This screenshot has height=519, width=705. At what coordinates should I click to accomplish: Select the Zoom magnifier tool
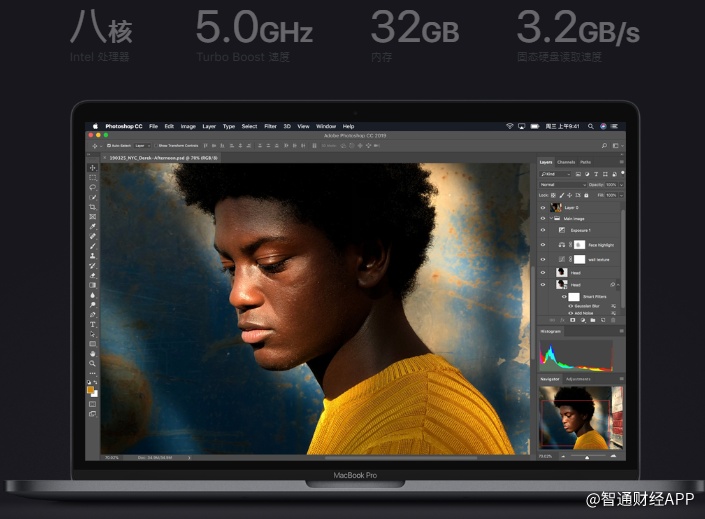pyautogui.click(x=93, y=363)
